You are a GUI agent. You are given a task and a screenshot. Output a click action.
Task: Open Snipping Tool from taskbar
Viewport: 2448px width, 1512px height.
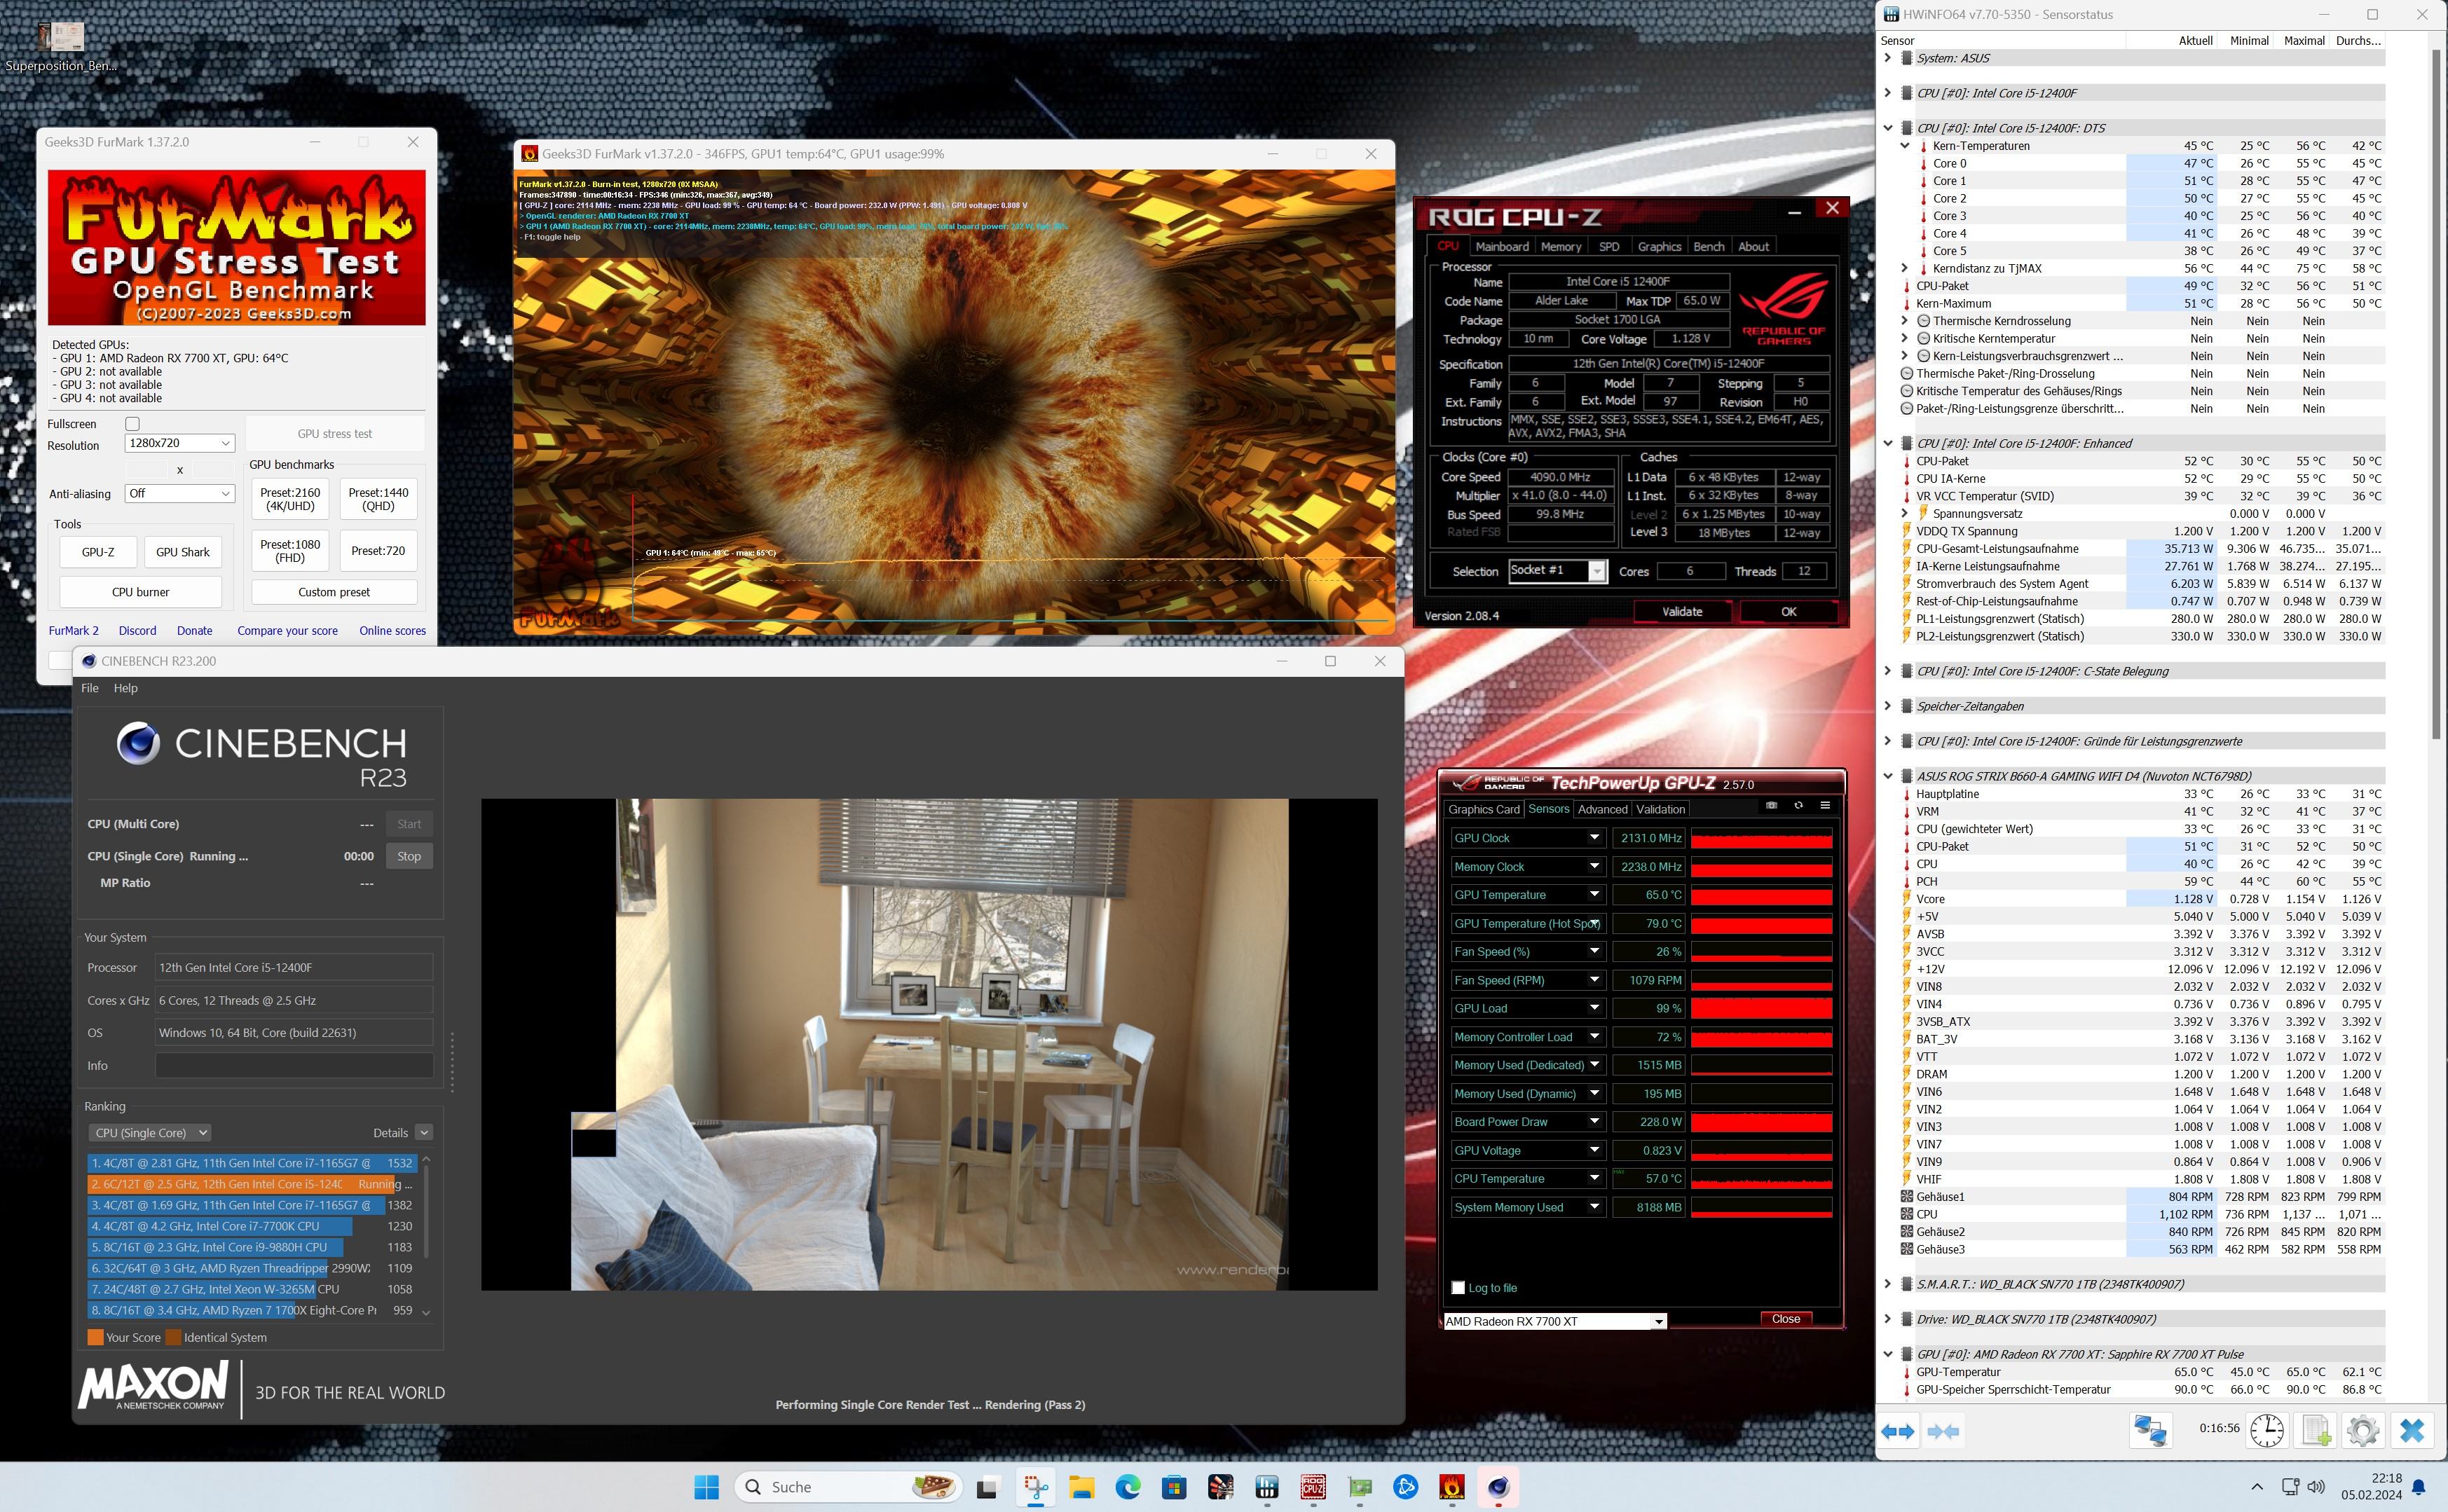[1036, 1487]
